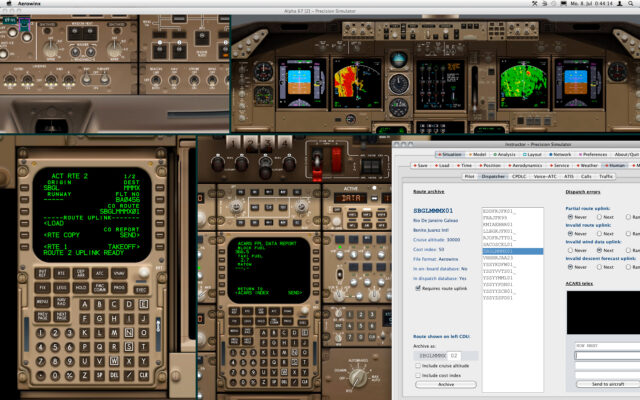Enable the Include cost index checkbox
640x400 pixels.
pyautogui.click(x=417, y=374)
